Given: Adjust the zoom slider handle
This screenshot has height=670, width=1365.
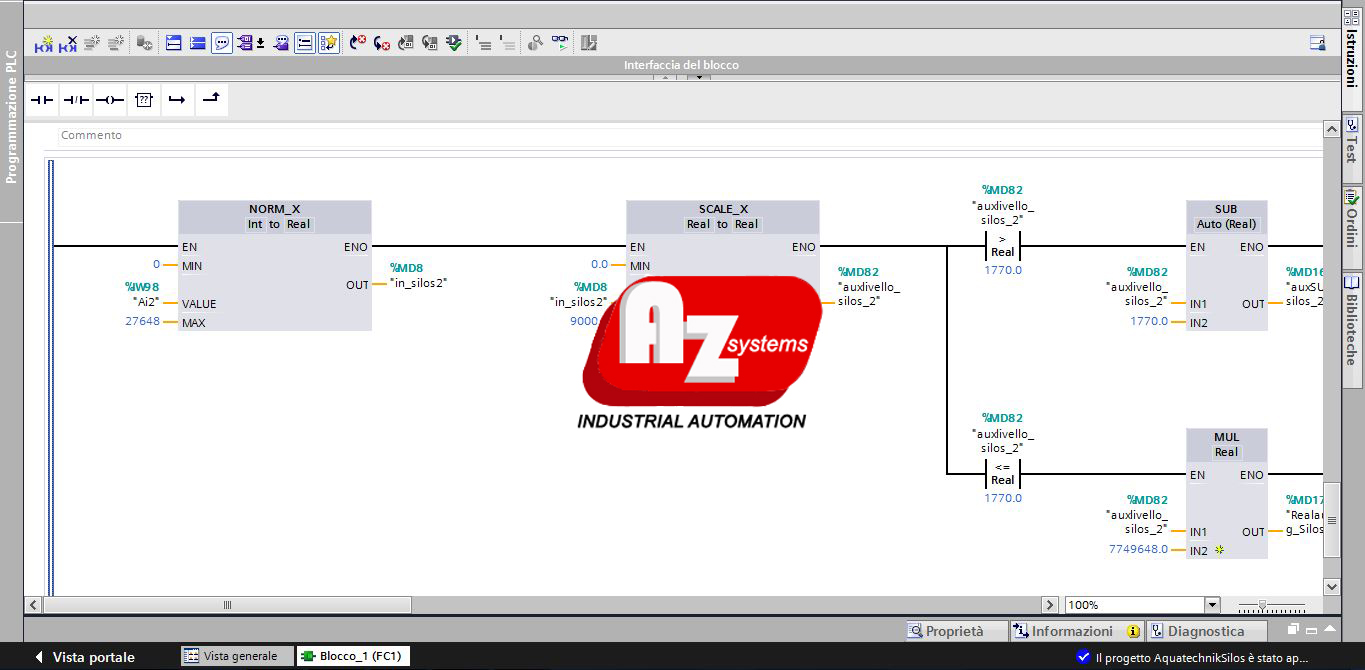Looking at the screenshot, I should 1263,606.
